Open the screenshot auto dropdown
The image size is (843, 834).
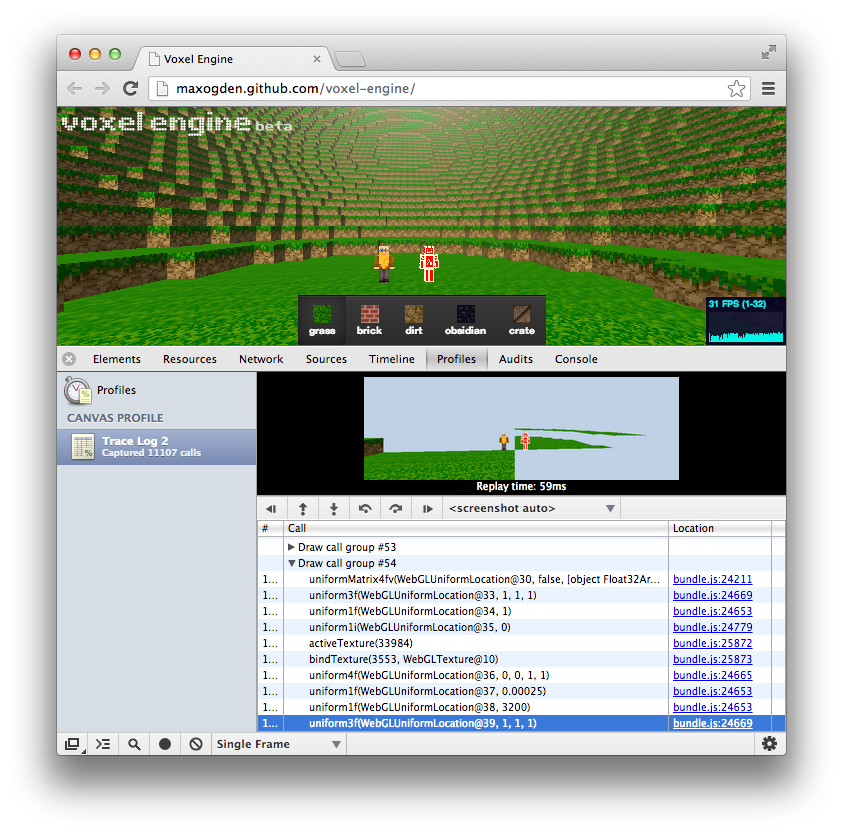pos(532,509)
